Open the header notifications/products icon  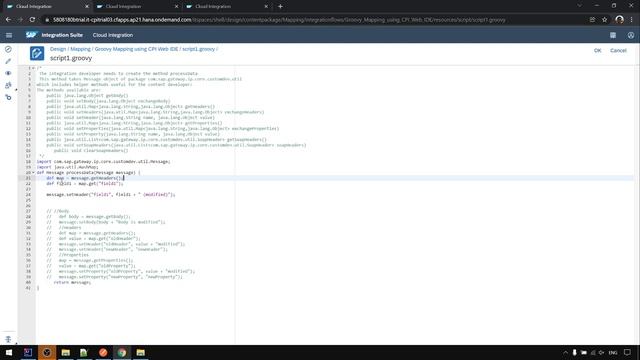[613, 36]
